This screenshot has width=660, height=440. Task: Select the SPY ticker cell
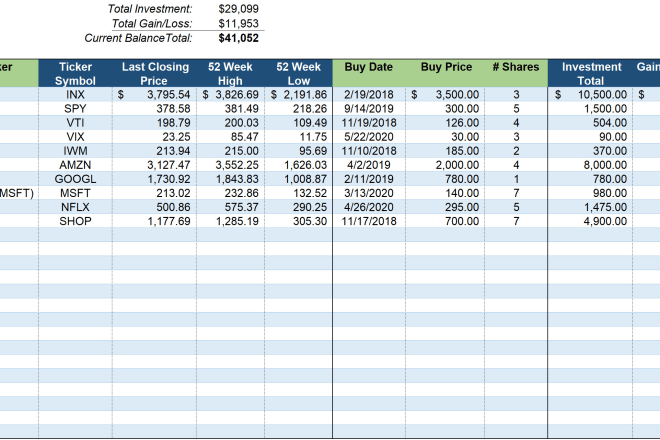coord(75,109)
